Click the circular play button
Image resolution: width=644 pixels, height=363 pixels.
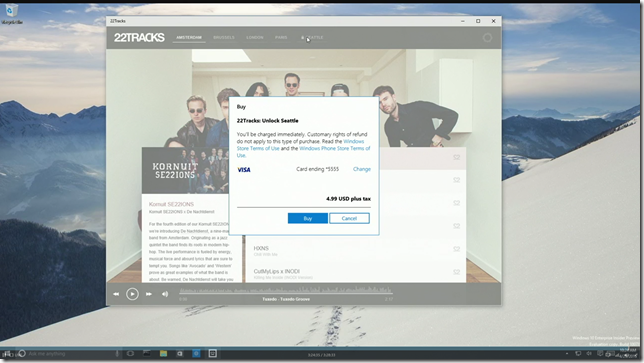[x=132, y=294]
